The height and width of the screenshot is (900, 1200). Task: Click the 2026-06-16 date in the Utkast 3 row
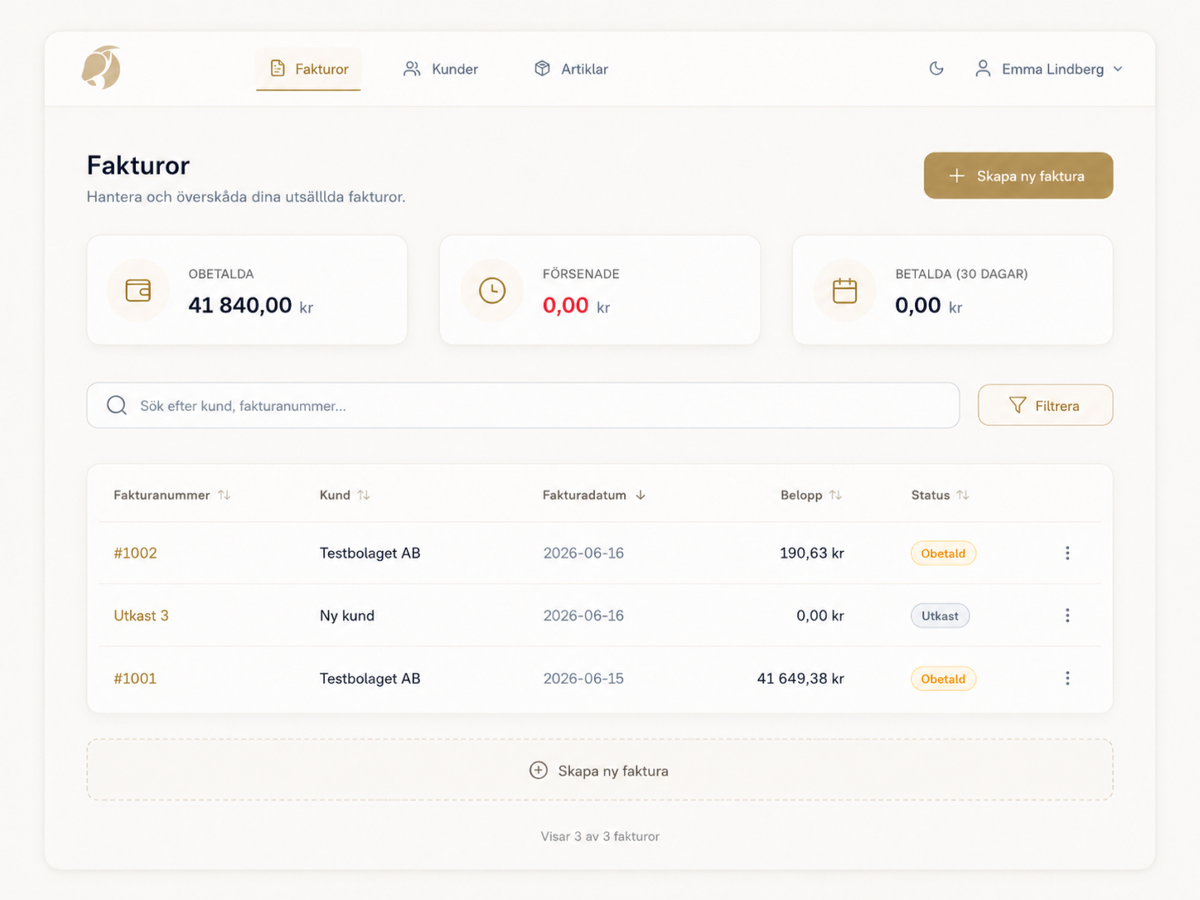[583, 616]
